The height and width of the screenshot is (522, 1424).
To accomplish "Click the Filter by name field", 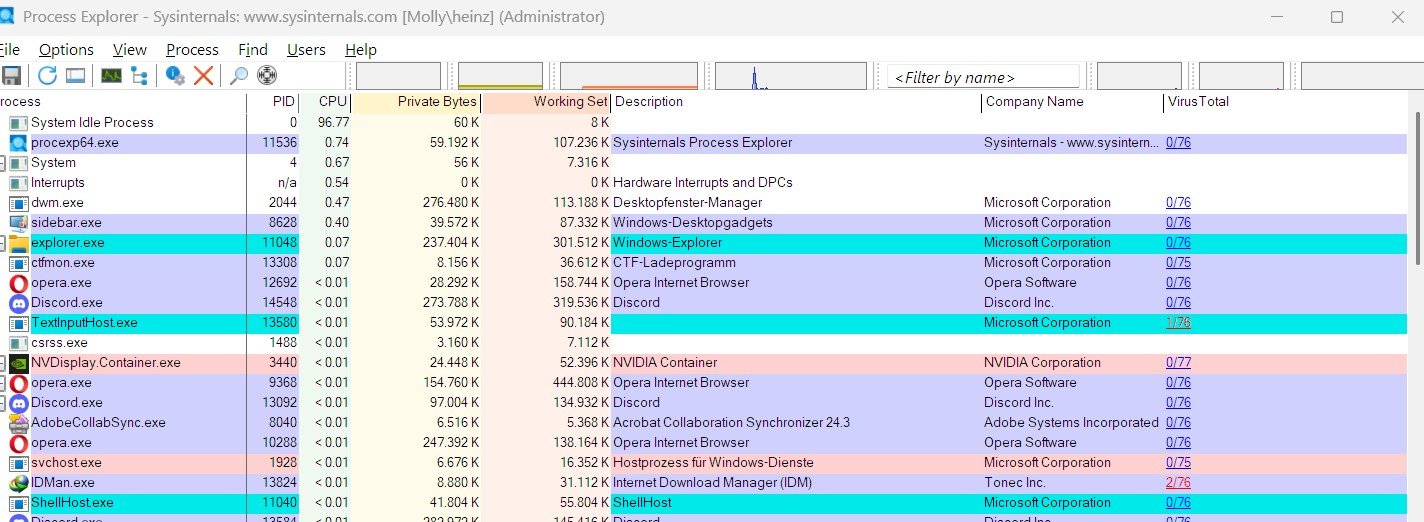I will [984, 77].
